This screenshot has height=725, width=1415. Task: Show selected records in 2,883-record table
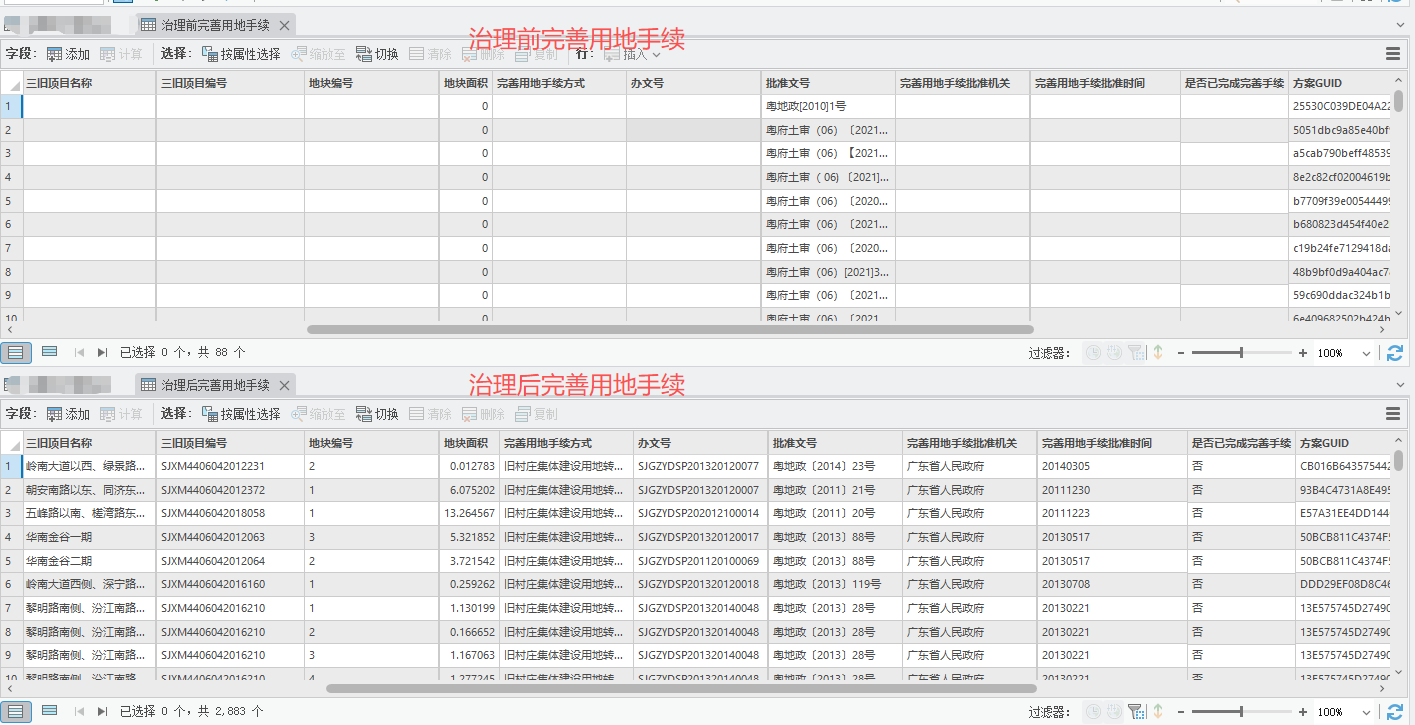pos(49,711)
